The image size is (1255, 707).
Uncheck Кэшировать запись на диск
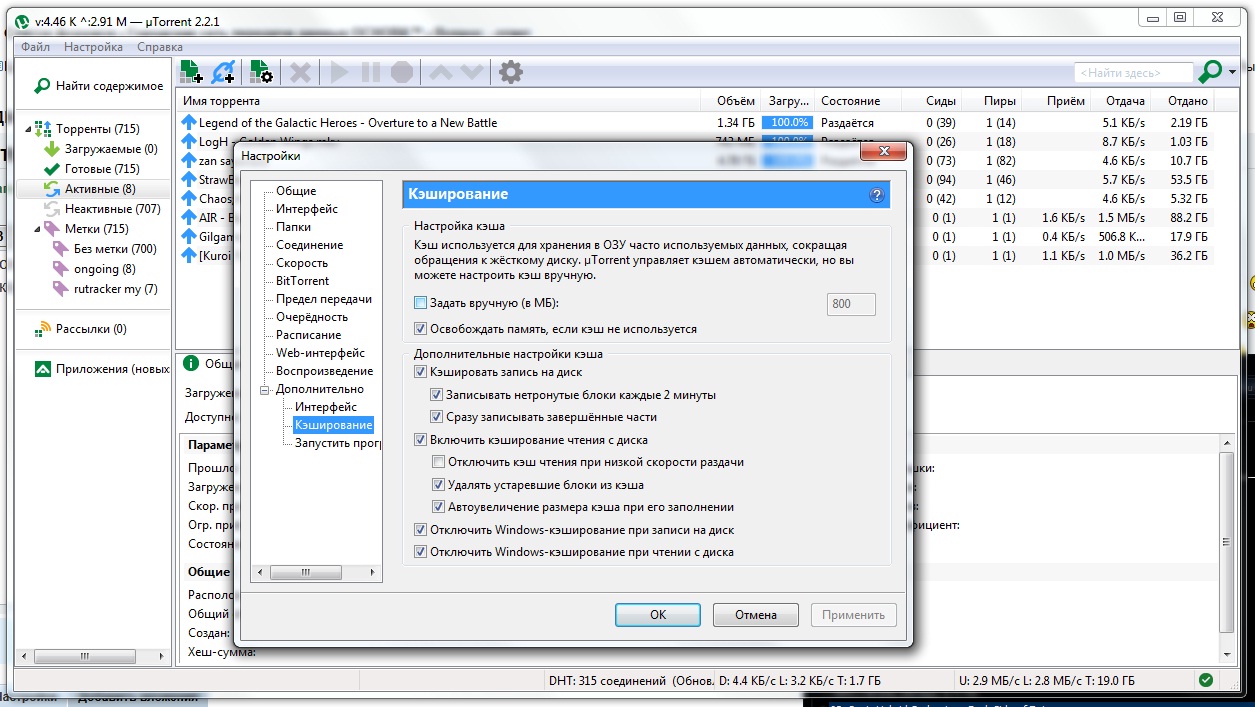pyautogui.click(x=420, y=372)
